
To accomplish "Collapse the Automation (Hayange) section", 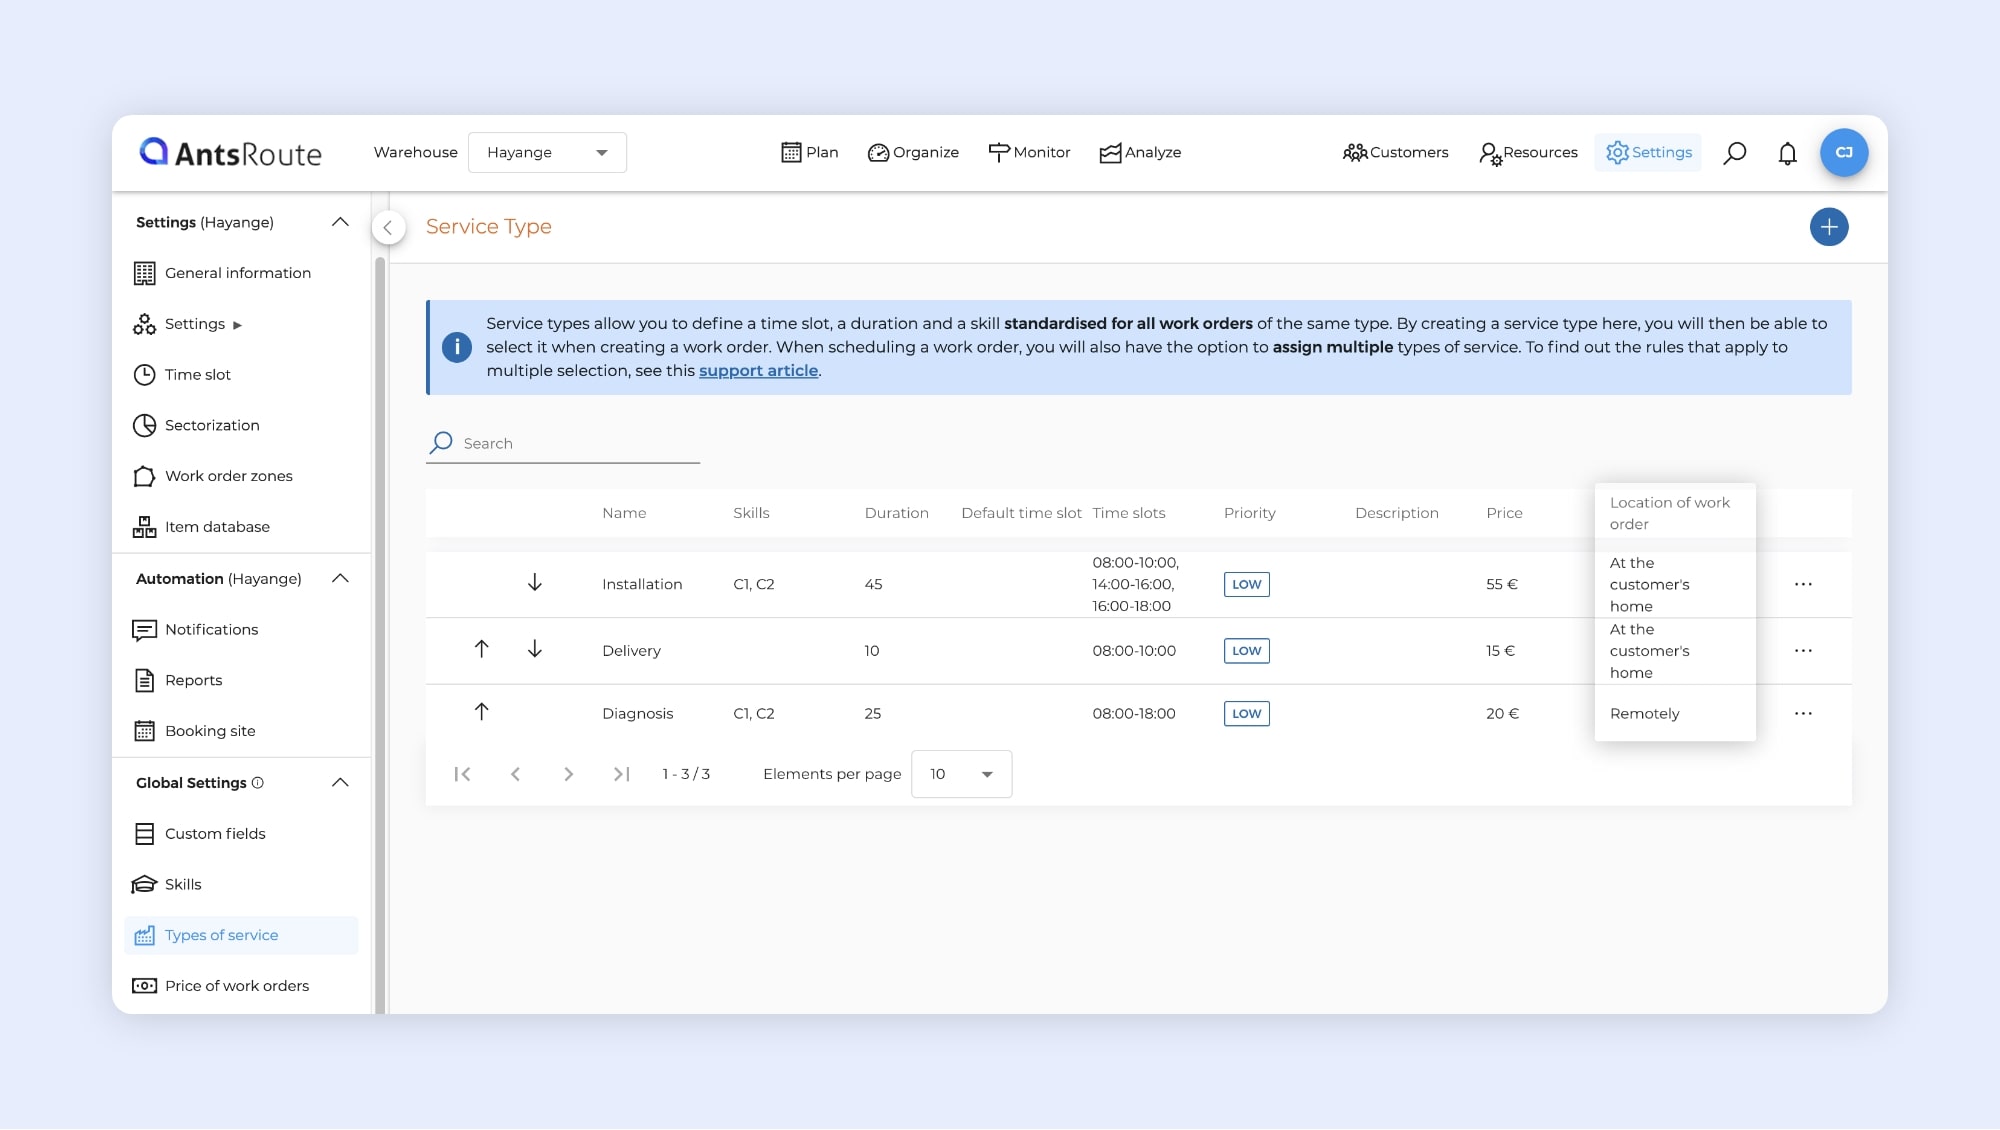I will tap(340, 579).
